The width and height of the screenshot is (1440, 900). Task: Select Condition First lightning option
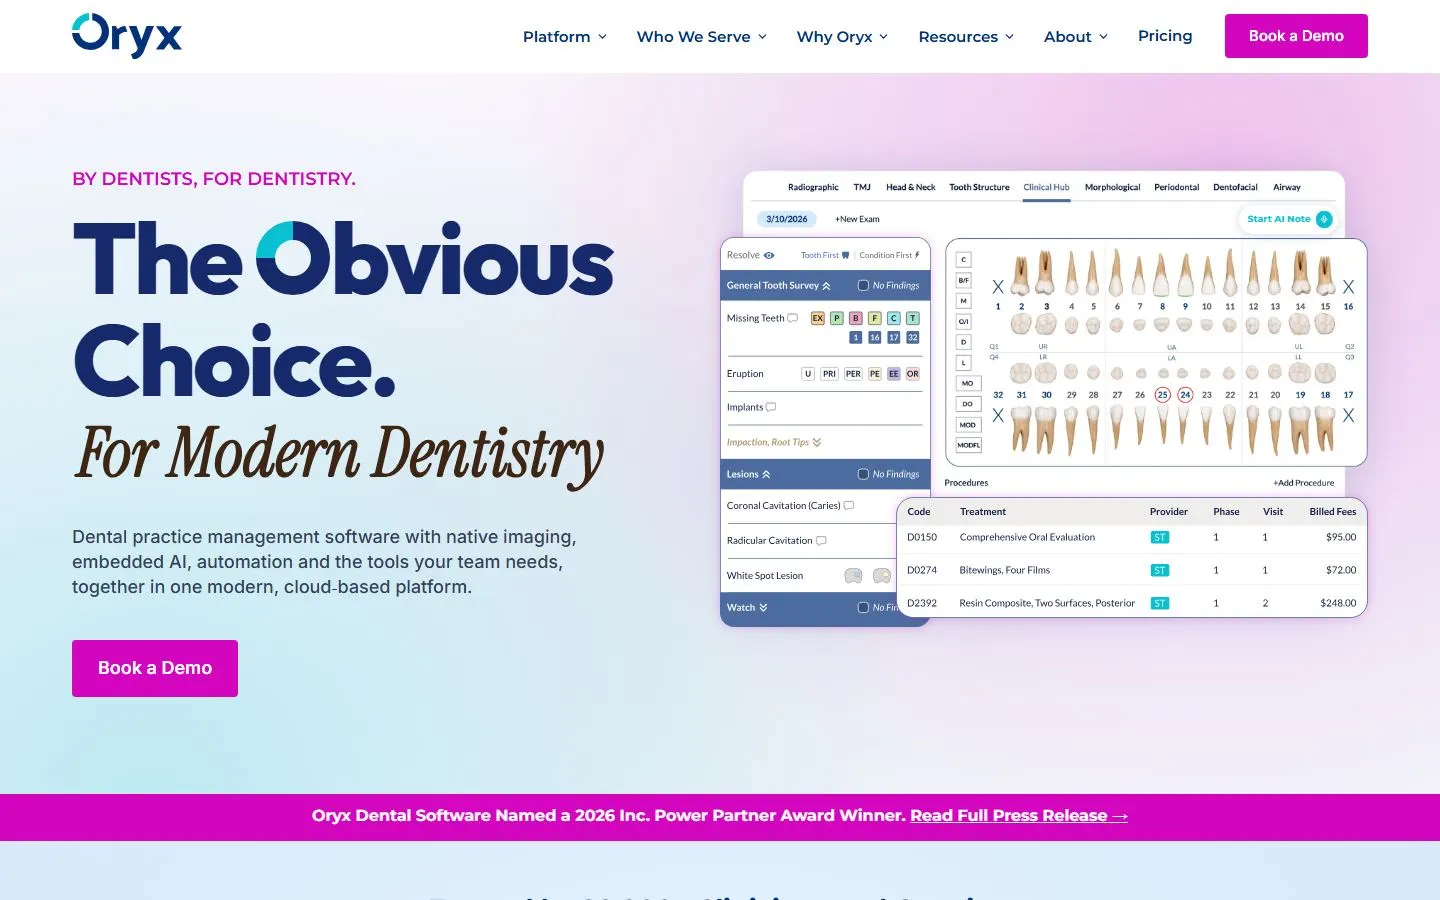917,255
